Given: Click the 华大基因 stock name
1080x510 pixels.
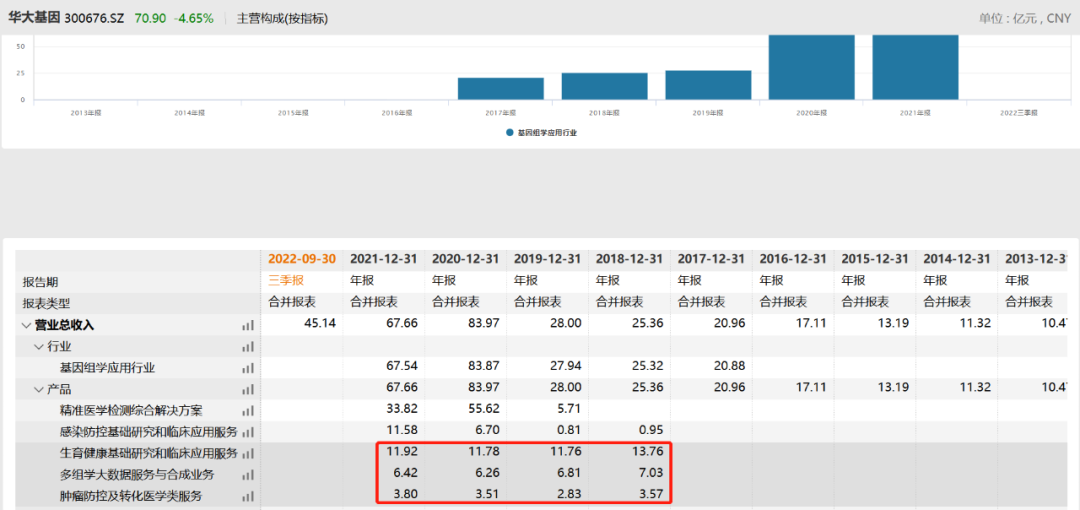Looking at the screenshot, I should tap(34, 19).
